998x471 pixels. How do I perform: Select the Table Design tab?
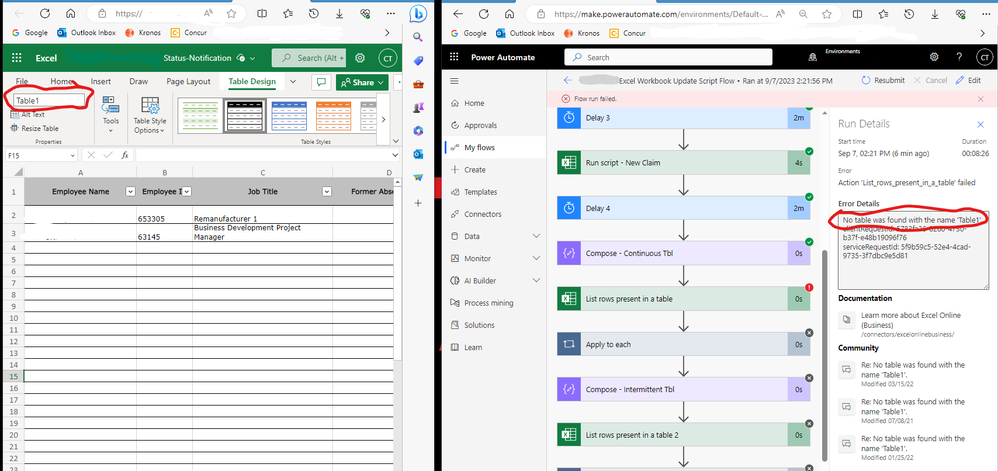point(252,81)
